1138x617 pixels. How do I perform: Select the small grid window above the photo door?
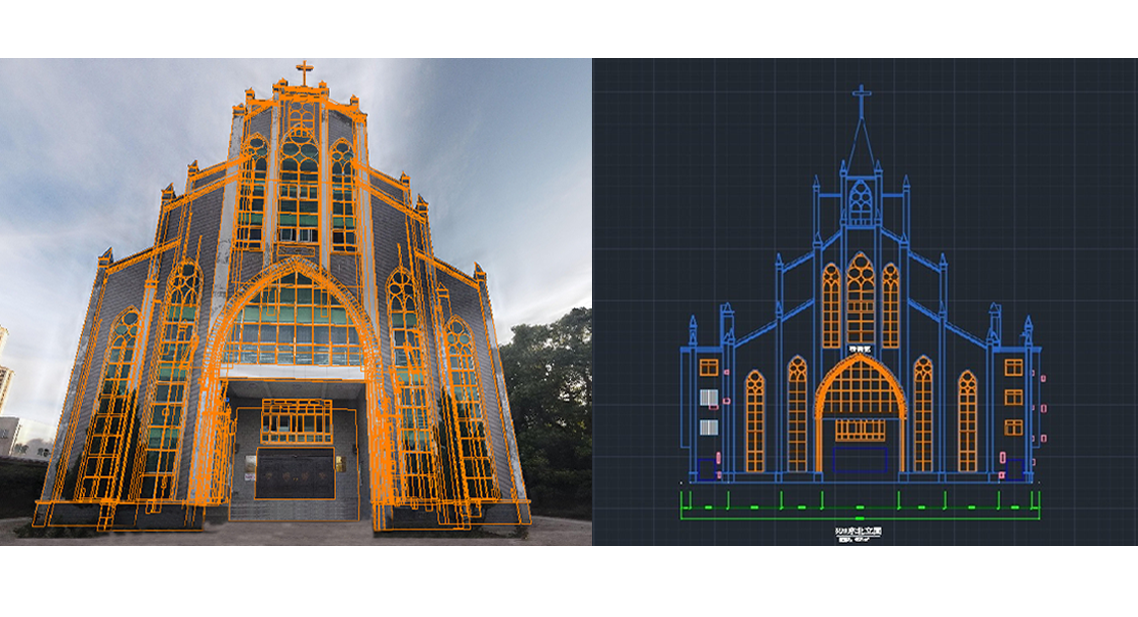296,421
